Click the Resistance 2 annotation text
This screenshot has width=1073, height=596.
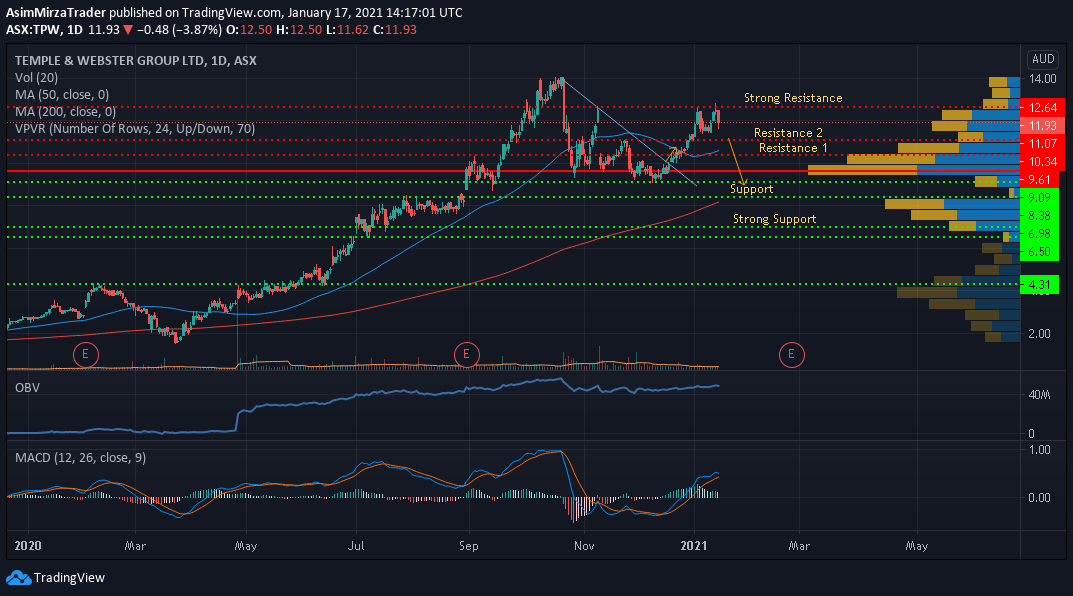pos(788,133)
